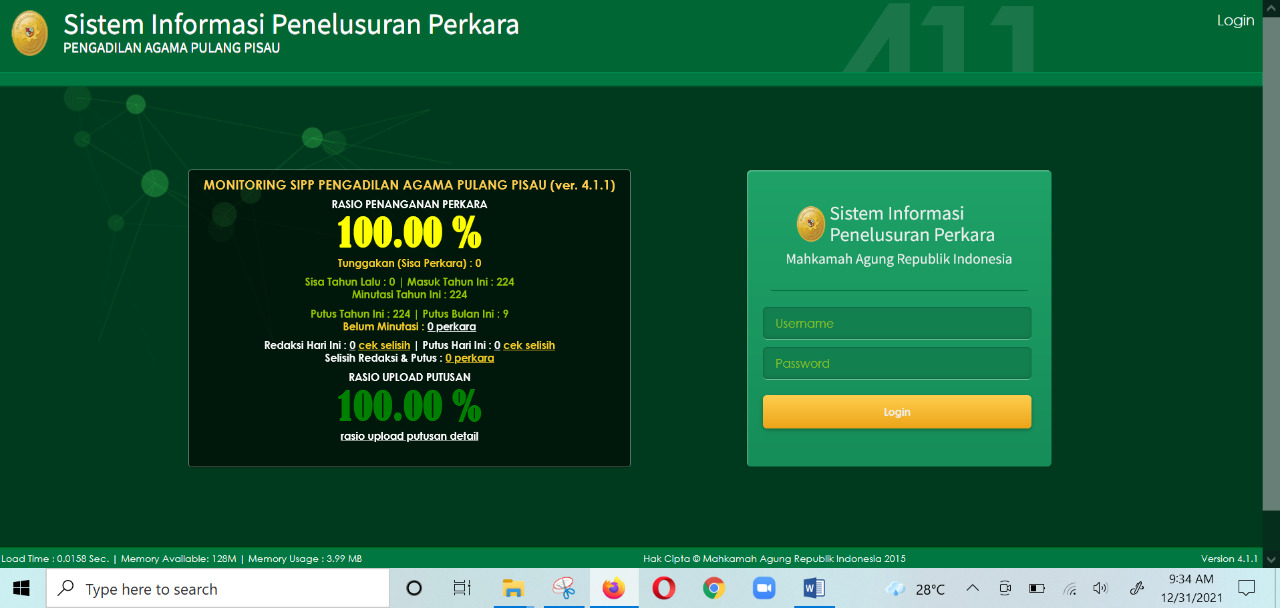The image size is (1280, 608).
Task: Click the Task View taskbar icon
Action: coord(461,588)
